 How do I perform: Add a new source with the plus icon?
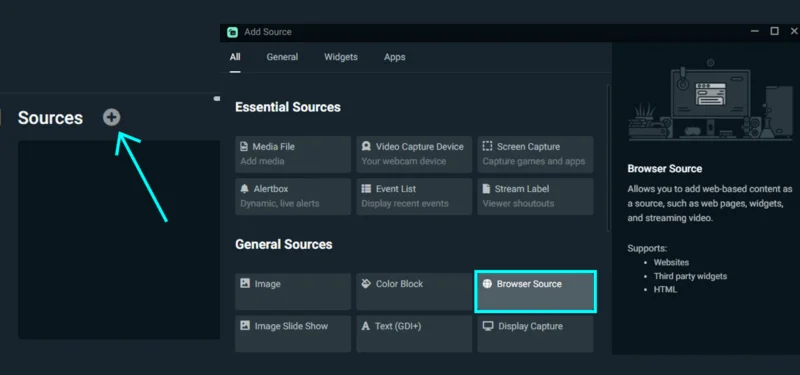tap(111, 117)
